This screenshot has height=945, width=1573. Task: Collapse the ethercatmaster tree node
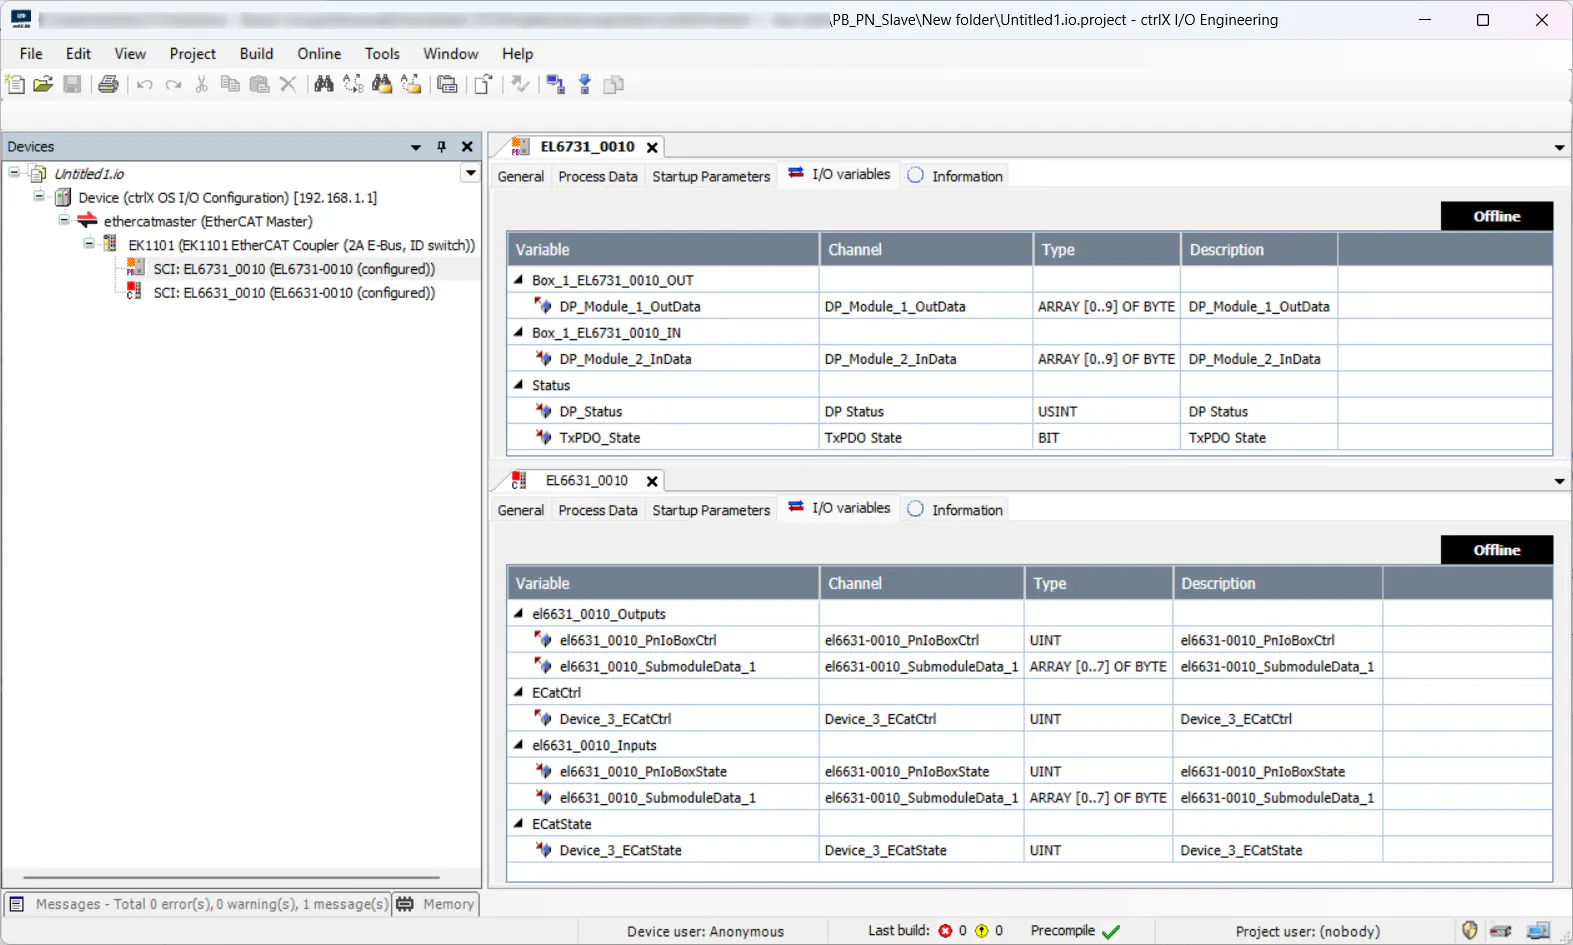click(64, 221)
